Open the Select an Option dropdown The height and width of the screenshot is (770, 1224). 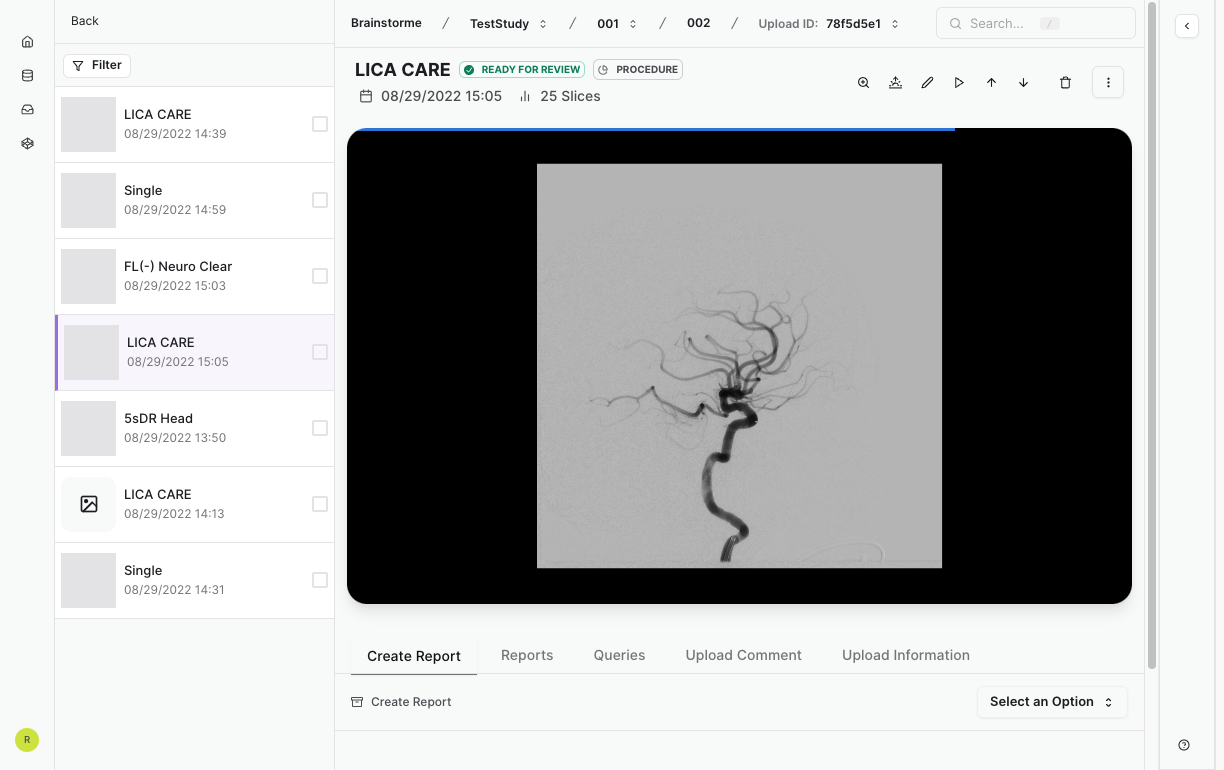click(1052, 702)
